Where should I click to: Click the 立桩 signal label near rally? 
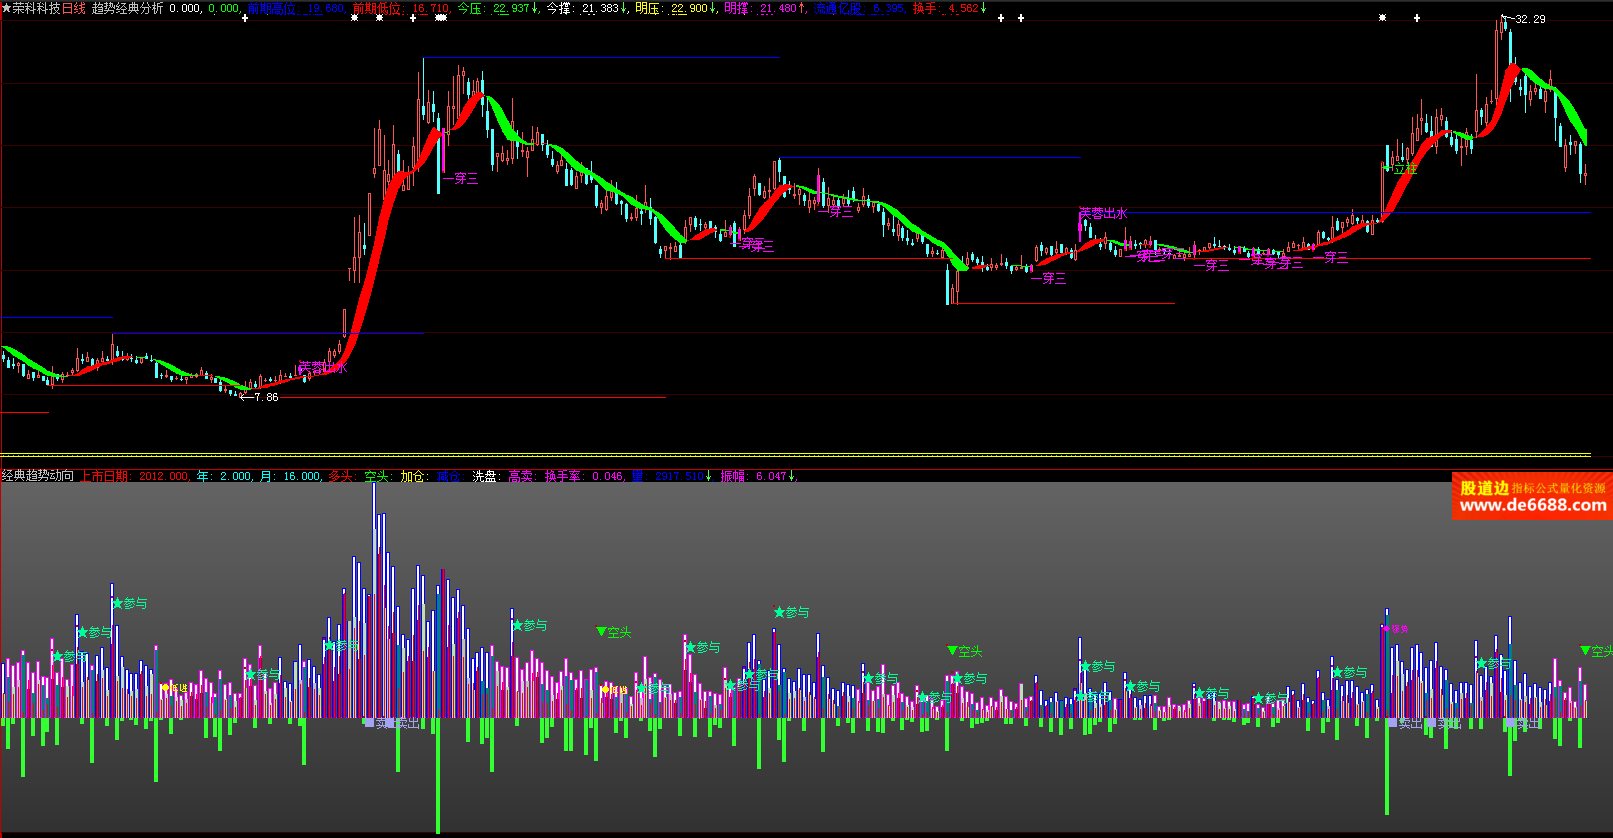[1405, 169]
